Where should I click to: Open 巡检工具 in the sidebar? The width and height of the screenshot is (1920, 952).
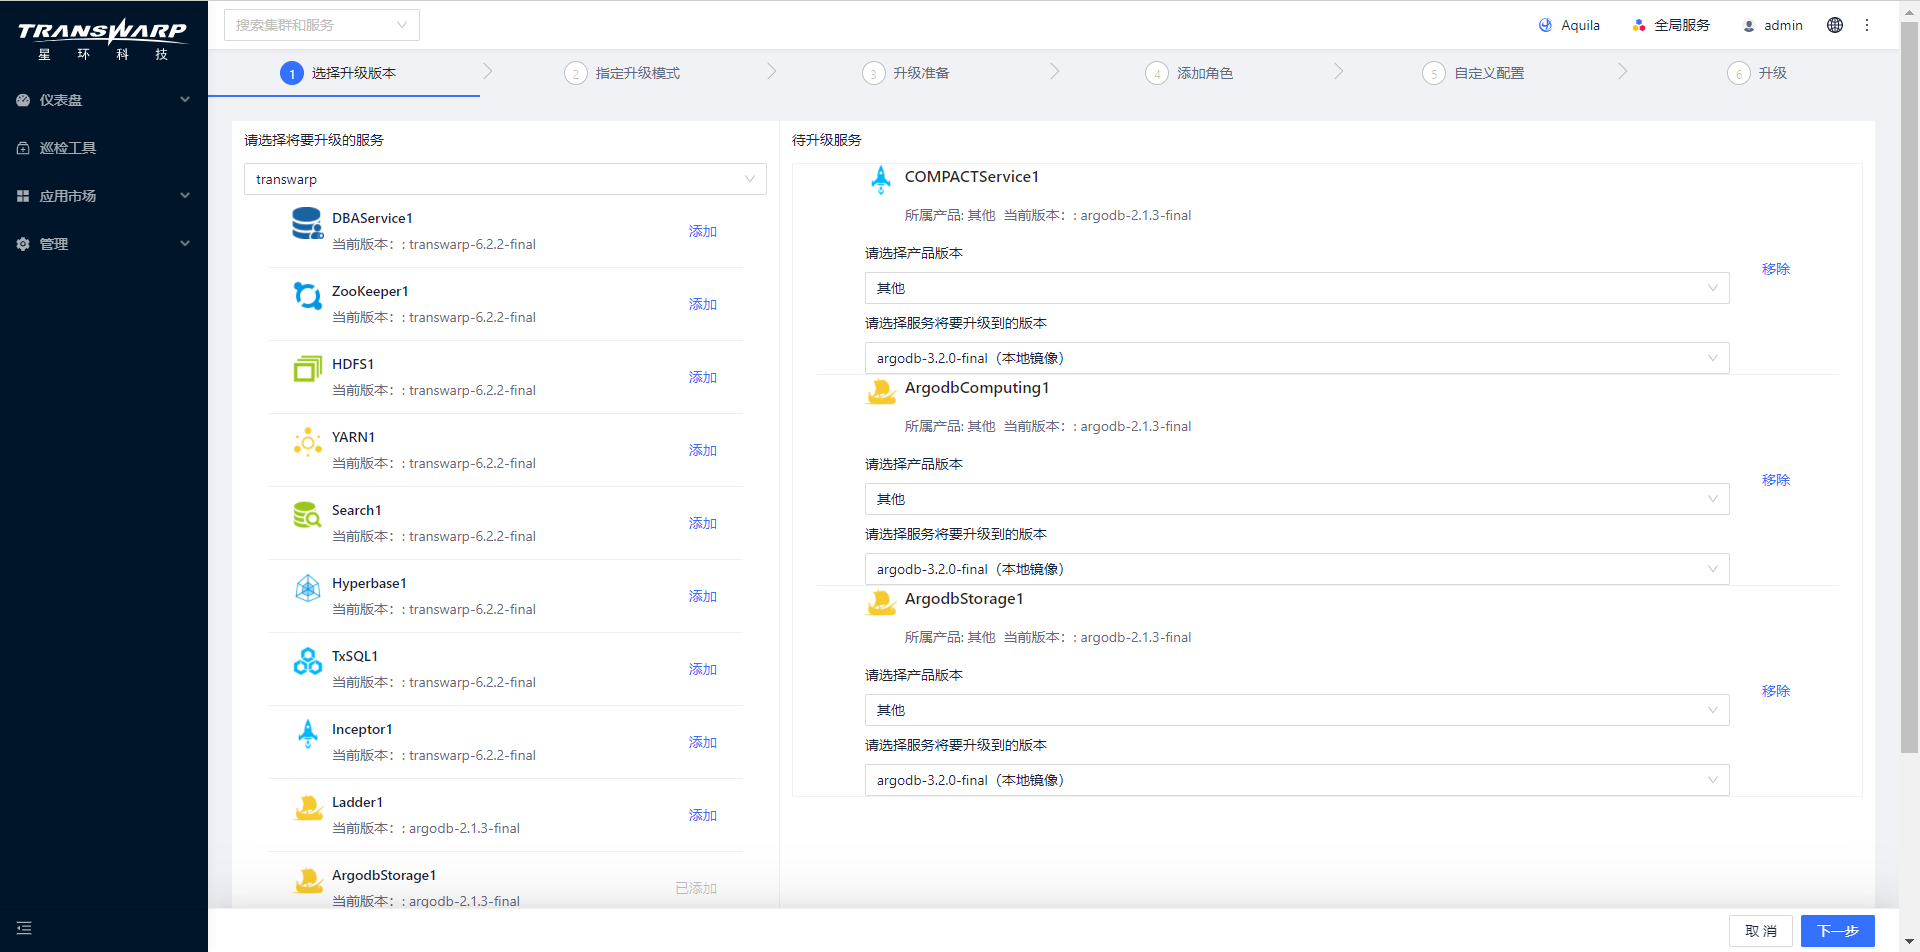[x=104, y=148]
